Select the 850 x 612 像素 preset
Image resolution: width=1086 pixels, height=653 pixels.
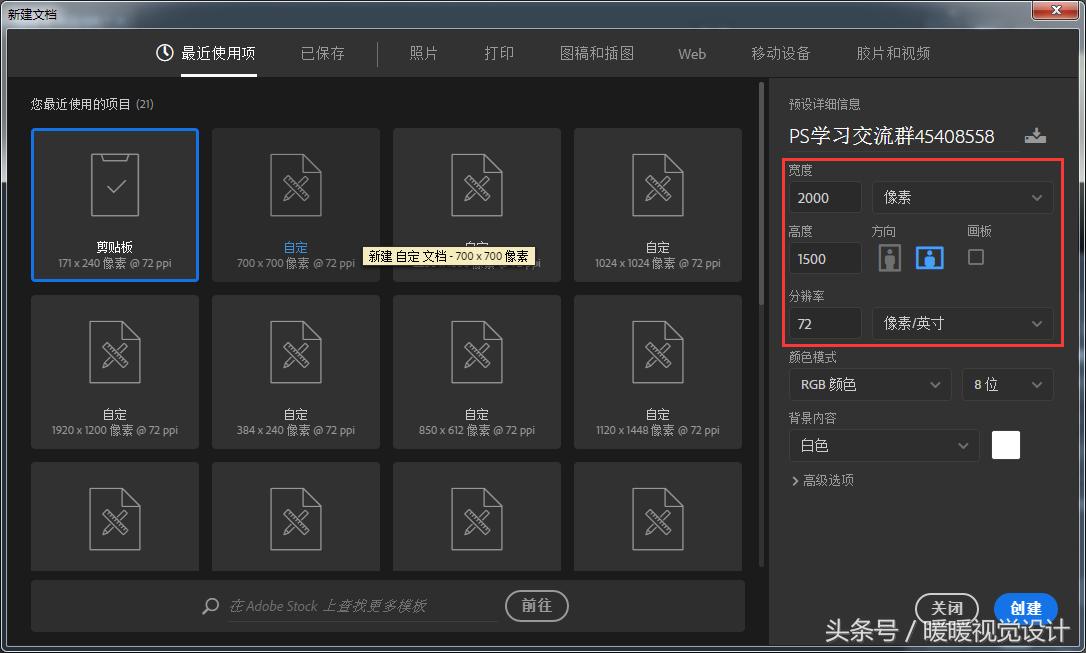pyautogui.click(x=476, y=371)
